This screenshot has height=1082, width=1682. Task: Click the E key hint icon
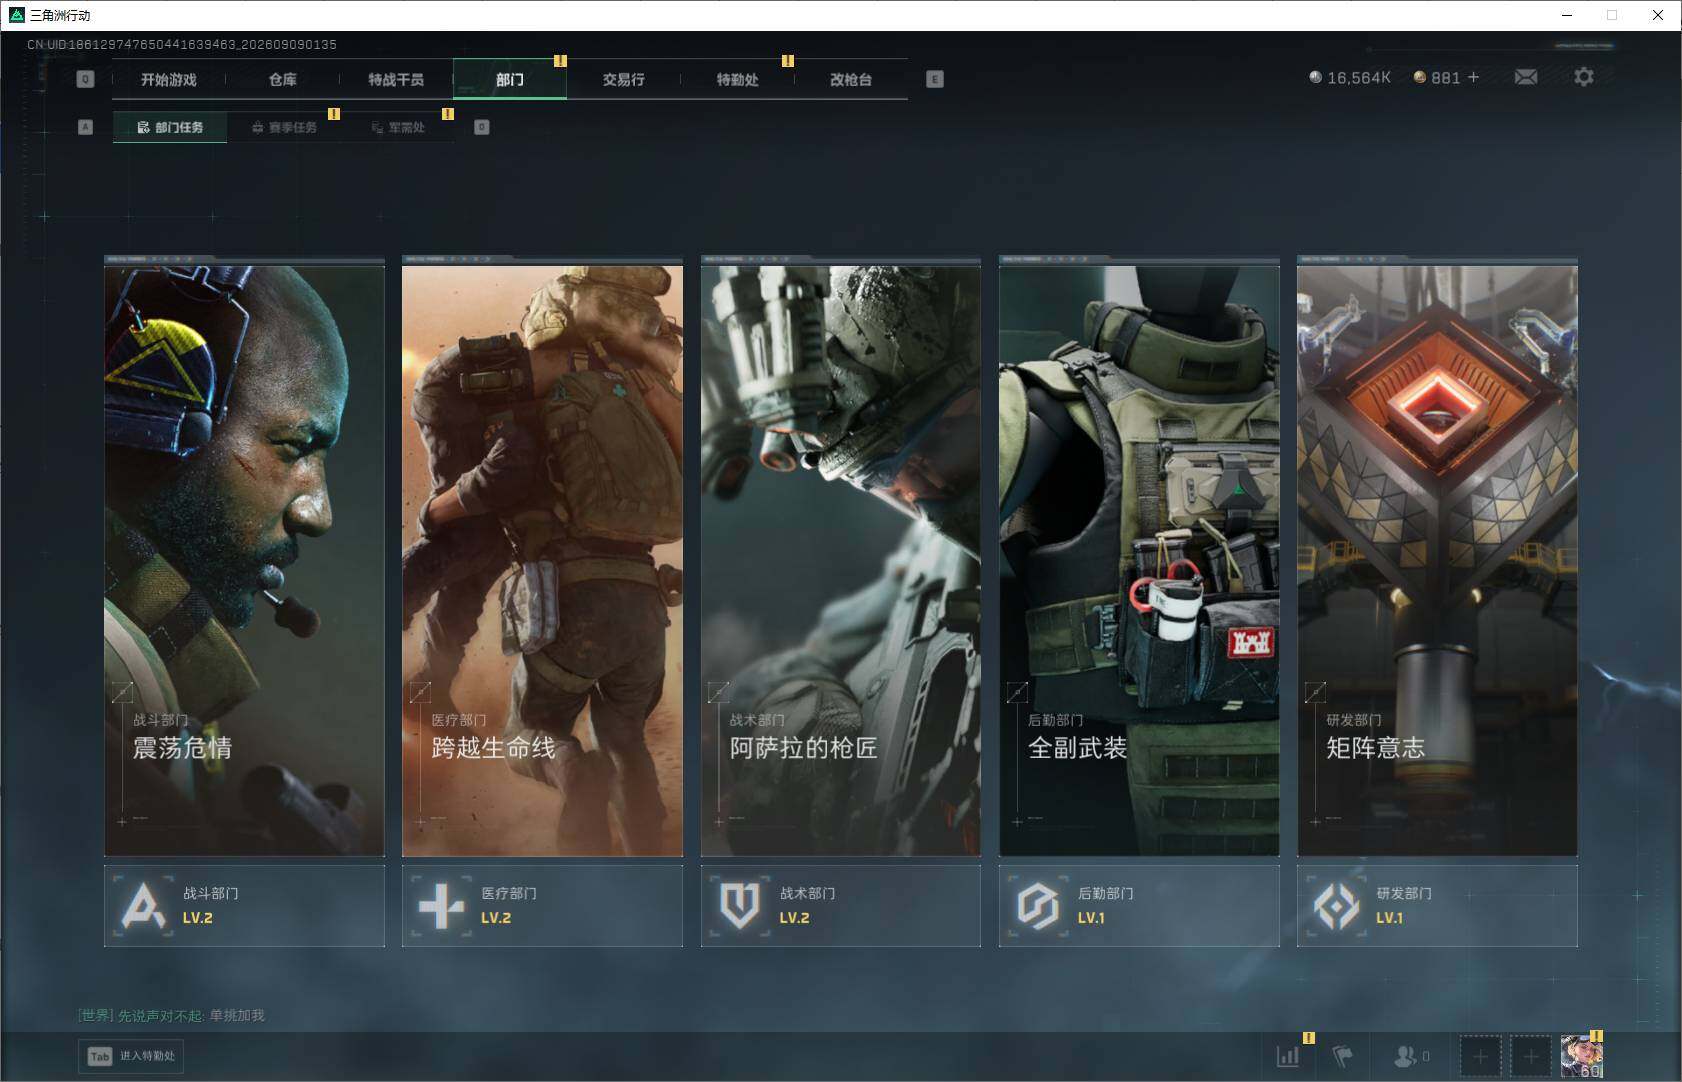pyautogui.click(x=935, y=79)
